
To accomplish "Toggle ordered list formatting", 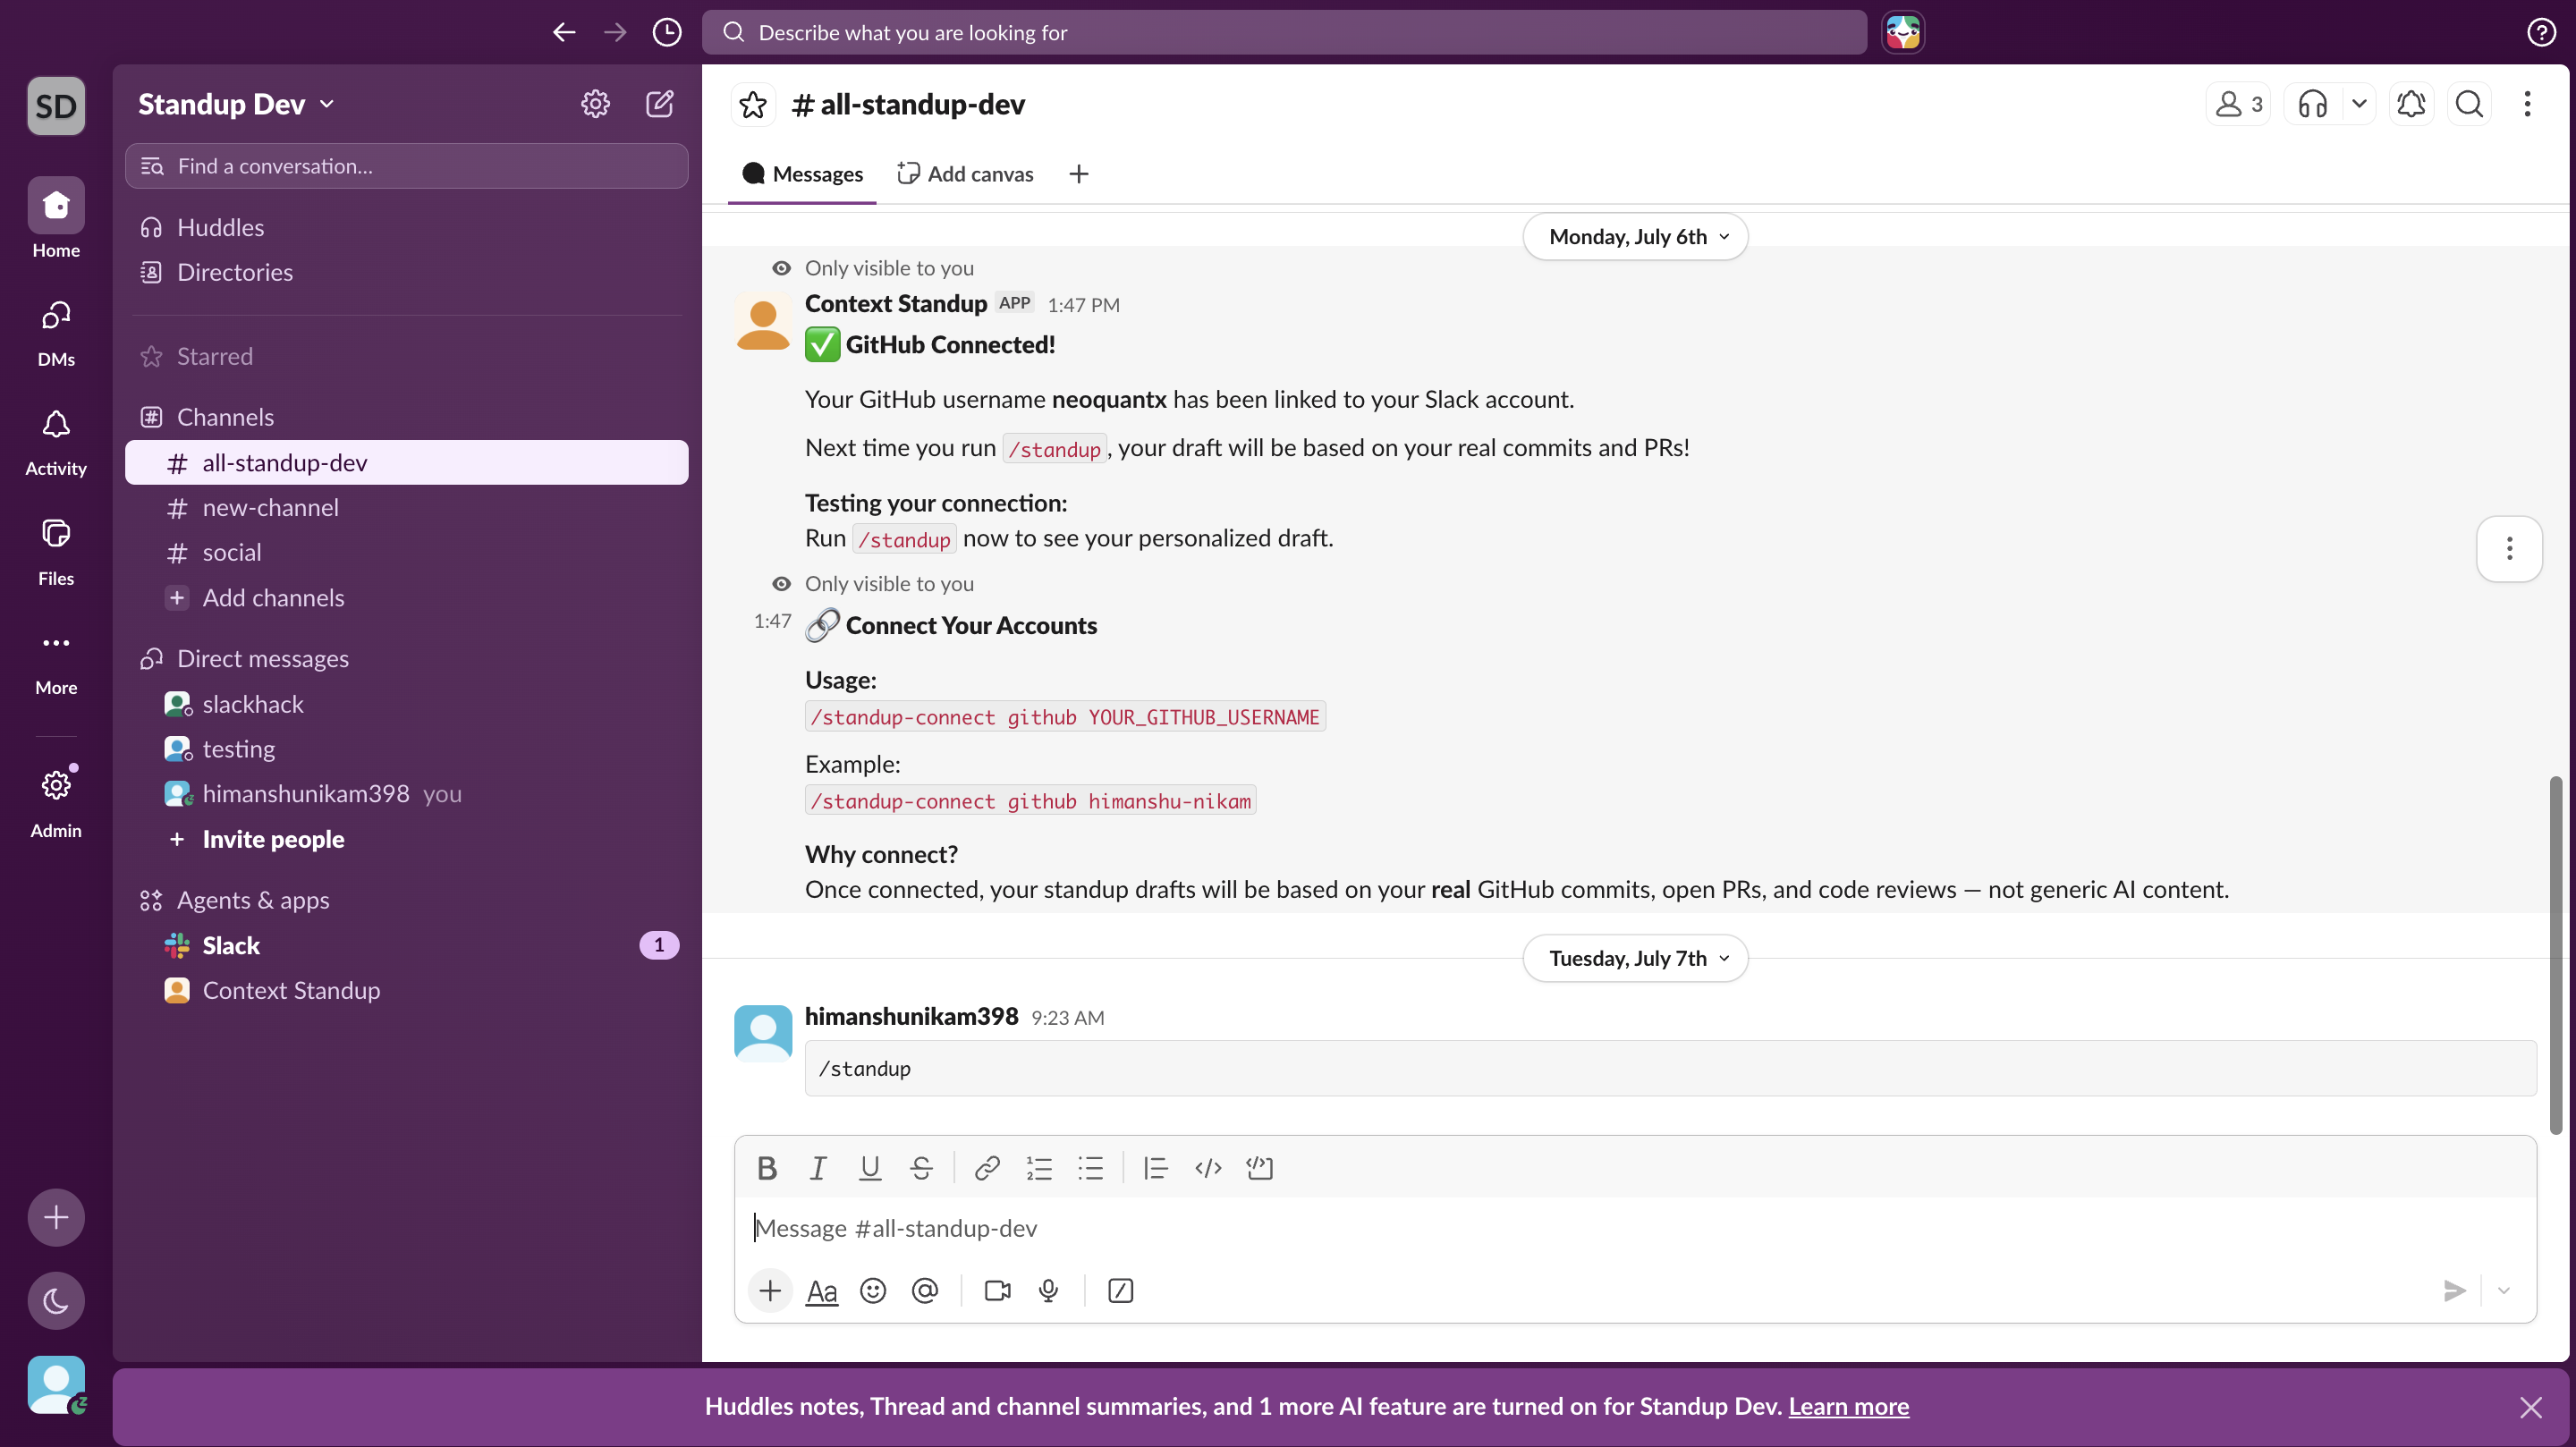I will [1039, 1168].
